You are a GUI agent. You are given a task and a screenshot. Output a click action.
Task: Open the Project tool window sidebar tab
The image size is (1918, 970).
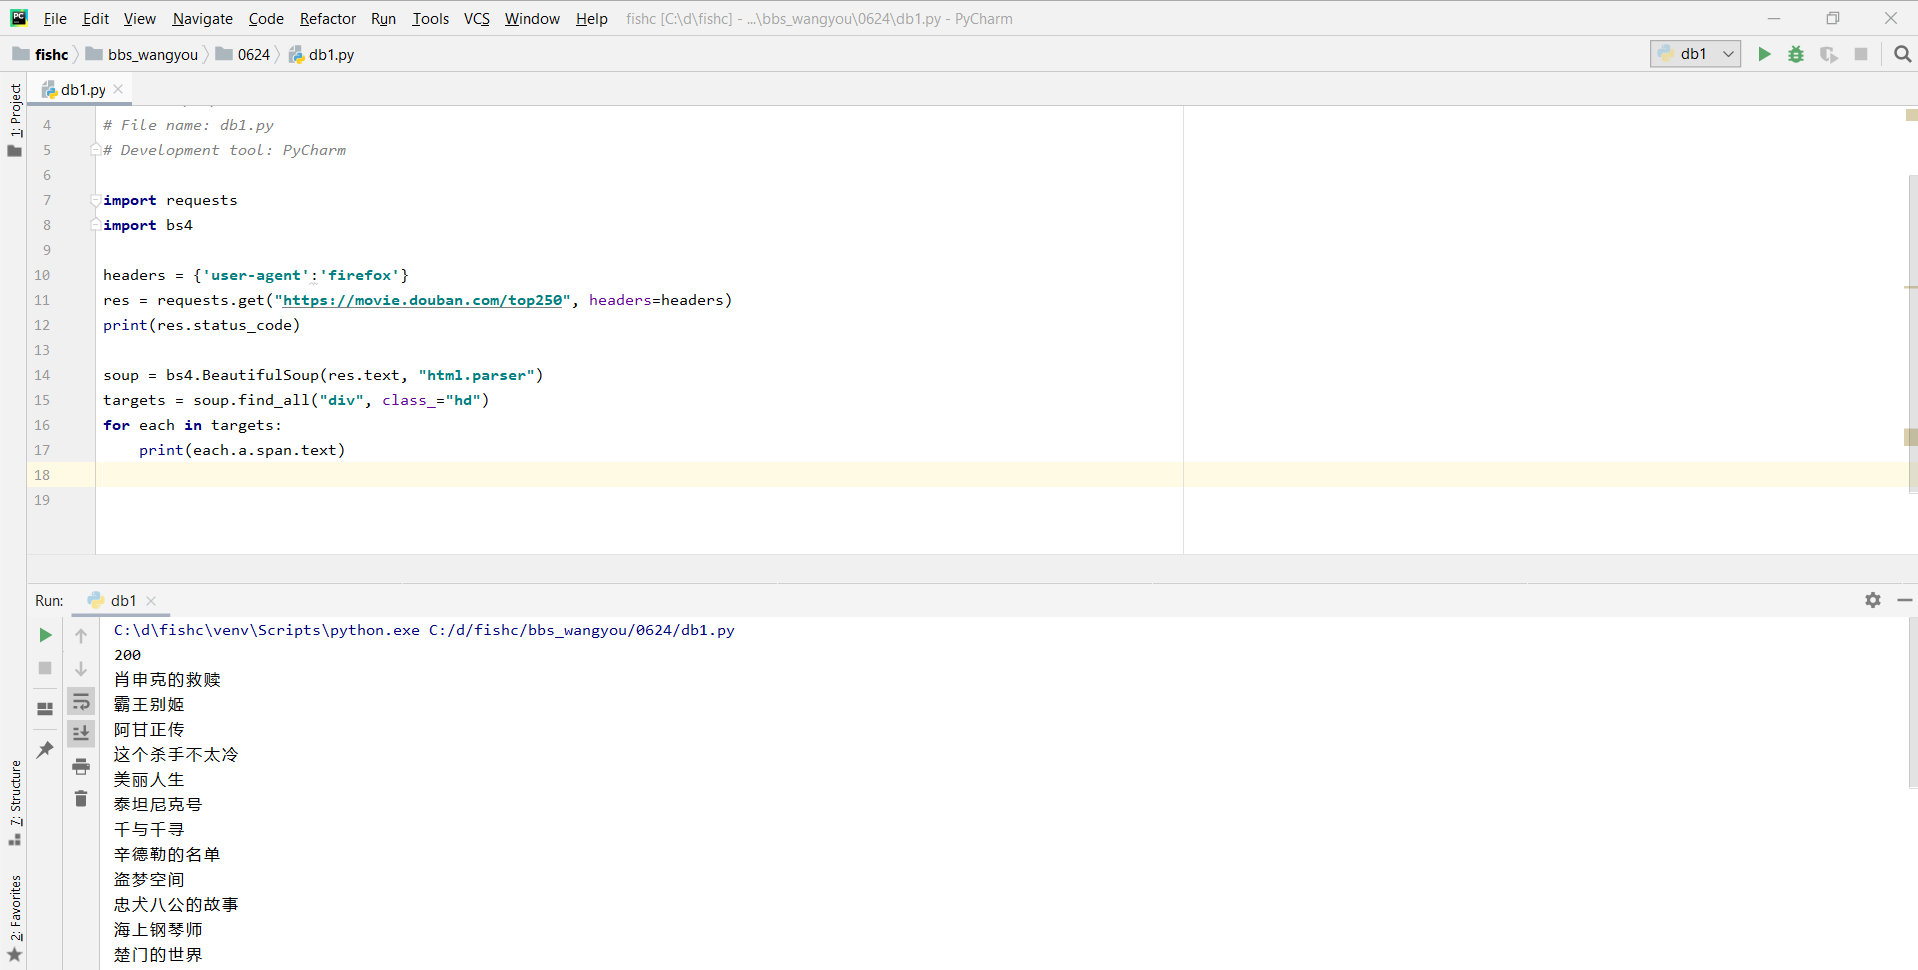coord(15,120)
